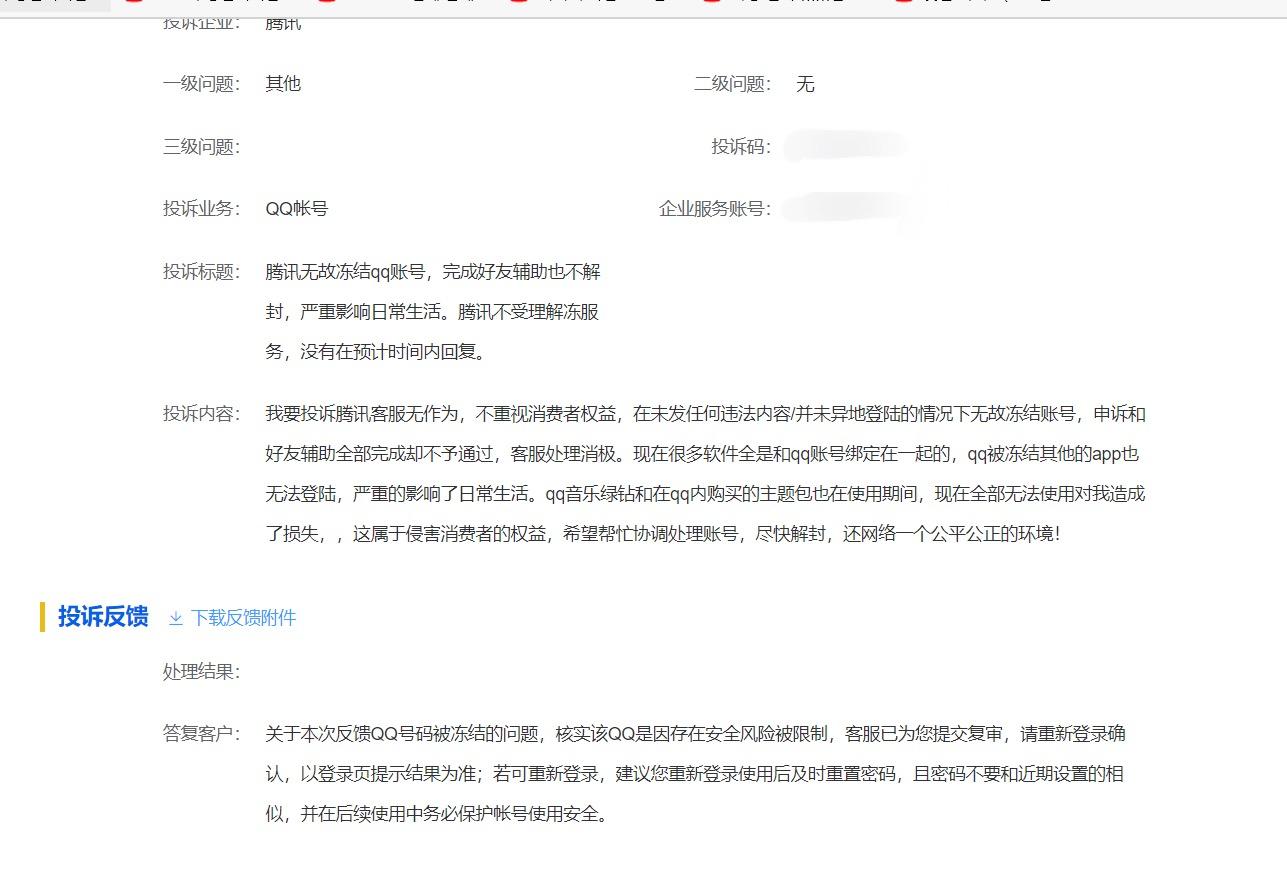This screenshot has width=1287, height=878.
Task: Click content line starting 好友辅助全部完成却不予通过
Action: pyautogui.click(x=702, y=454)
